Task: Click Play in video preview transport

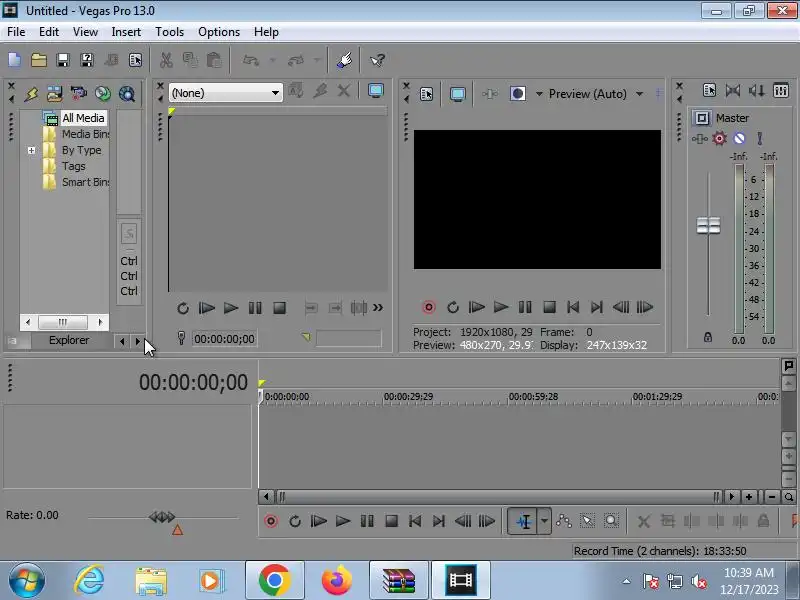Action: [501, 307]
